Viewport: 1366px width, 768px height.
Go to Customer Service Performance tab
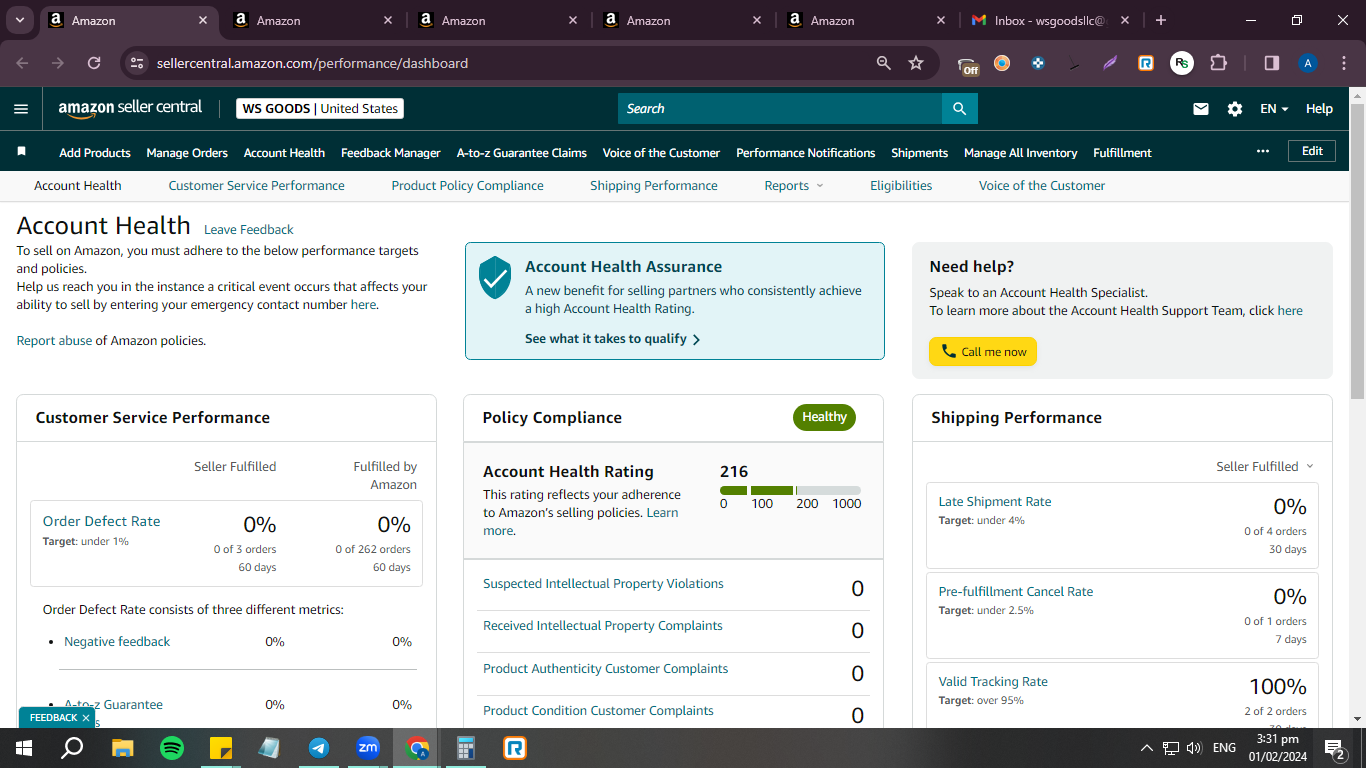(256, 186)
